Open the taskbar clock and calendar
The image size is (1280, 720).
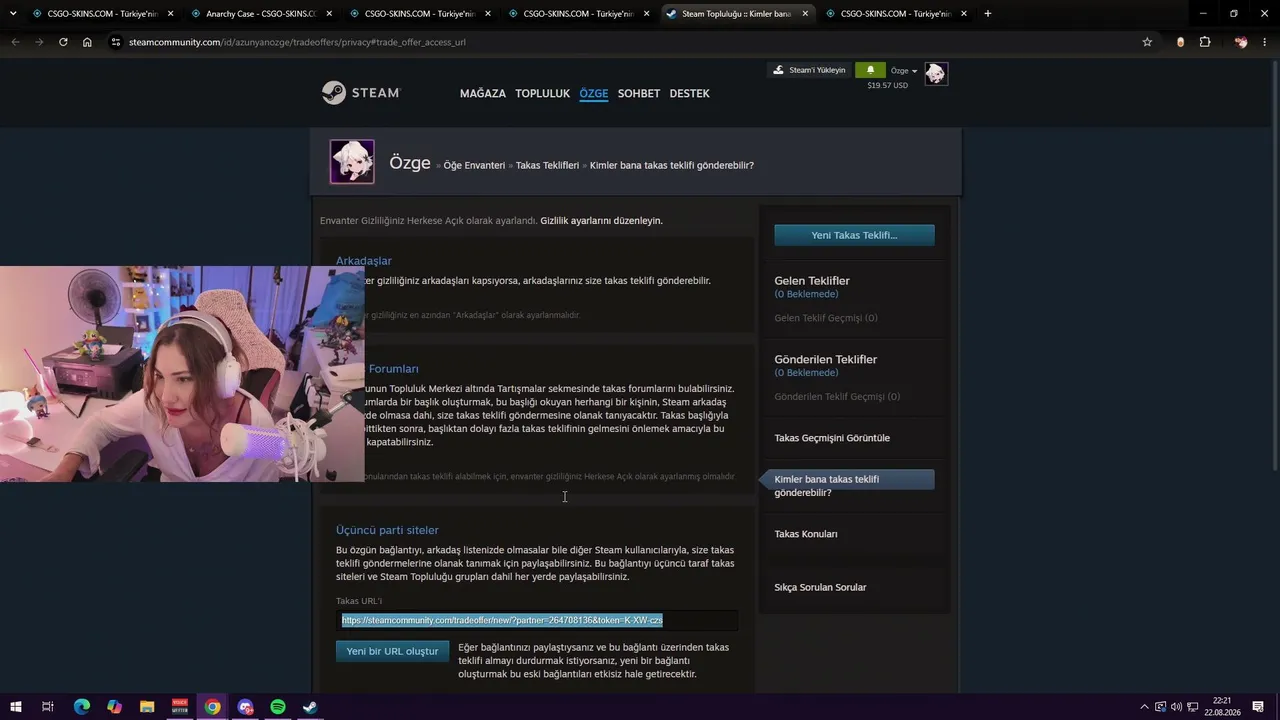pos(1221,707)
